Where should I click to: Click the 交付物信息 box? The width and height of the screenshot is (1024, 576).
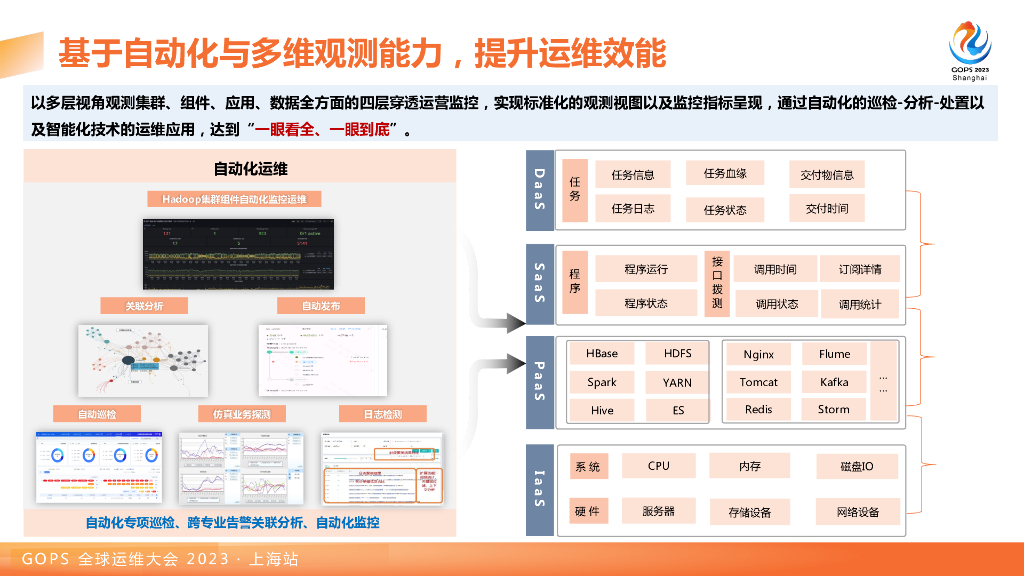pos(827,174)
